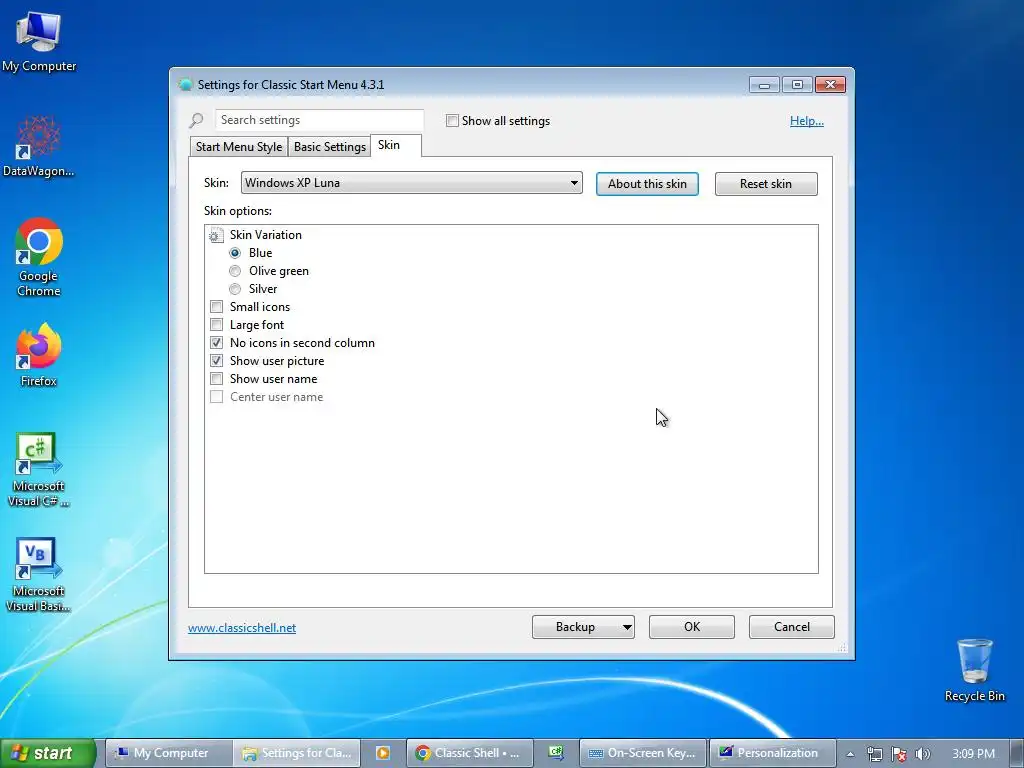Click the Action Center flag tray icon
The image size is (1024, 768).
coord(899,754)
